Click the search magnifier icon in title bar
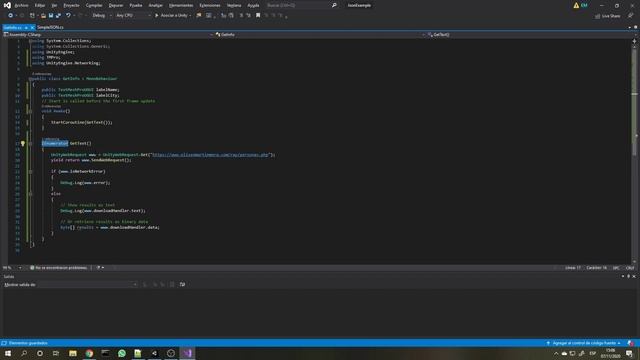 pos(334,5)
